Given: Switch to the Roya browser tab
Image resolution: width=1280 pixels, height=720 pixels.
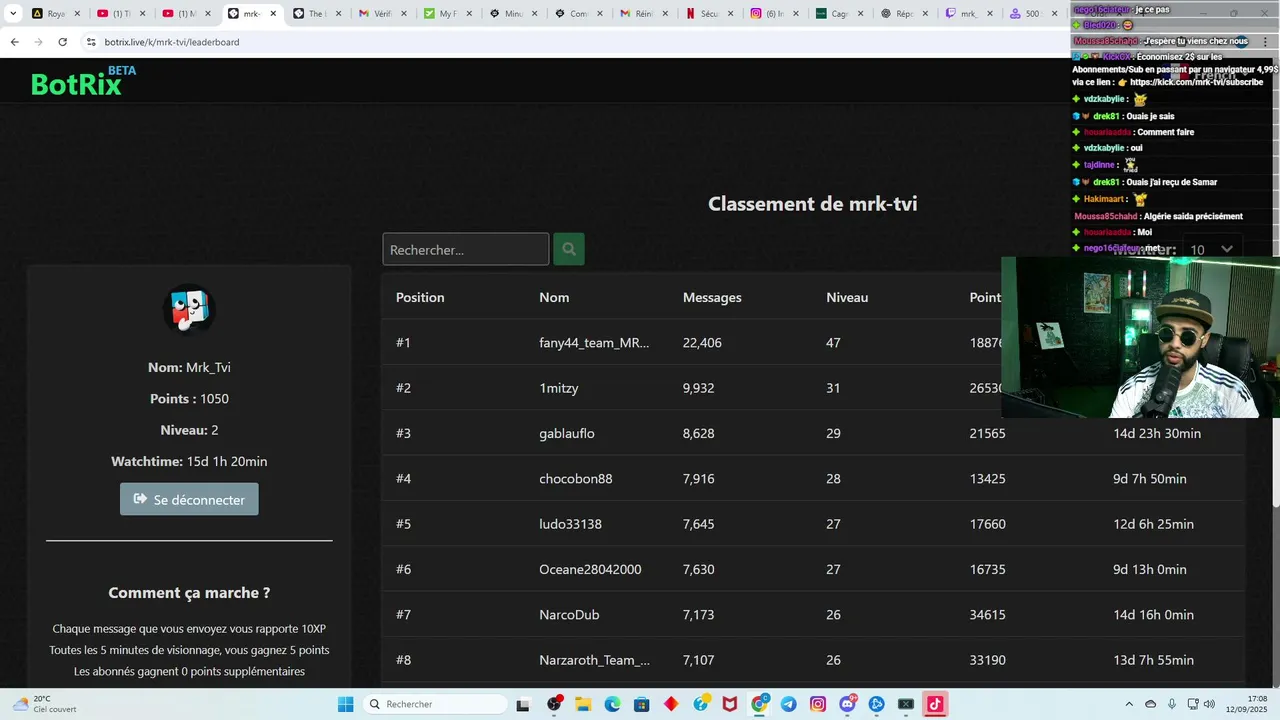Looking at the screenshot, I should click(x=56, y=14).
